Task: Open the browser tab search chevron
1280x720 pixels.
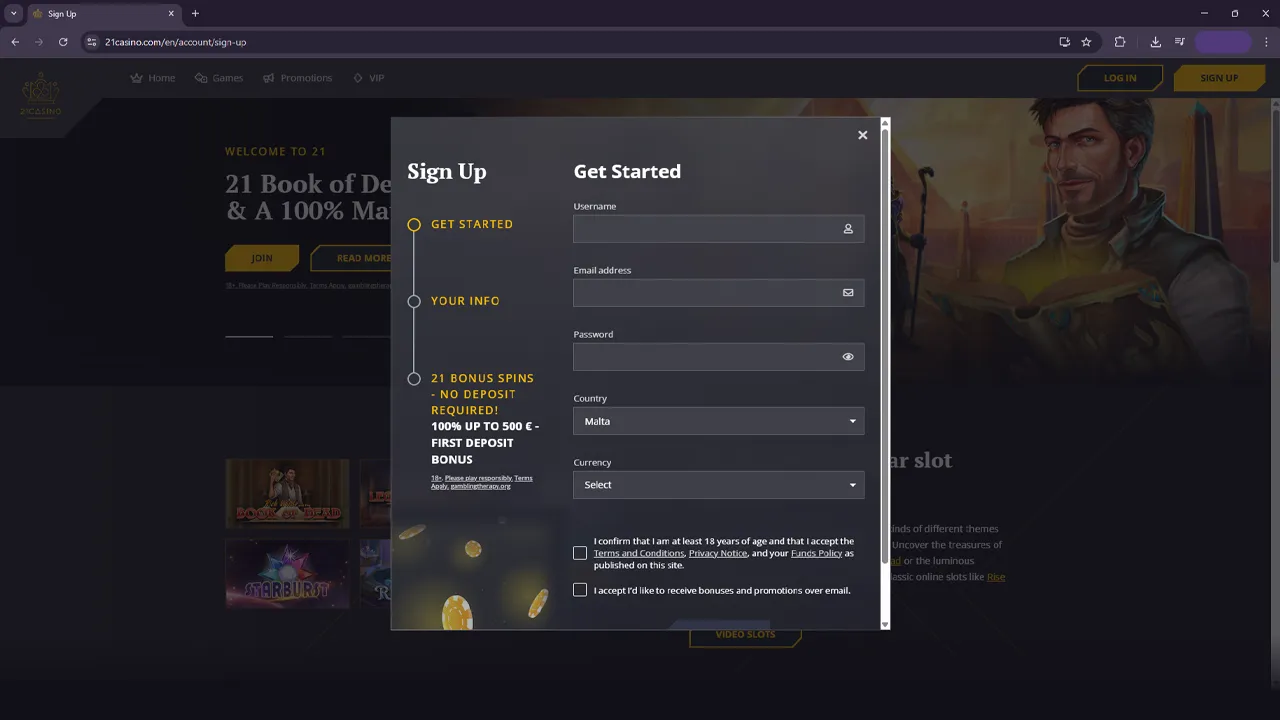Action: (14, 13)
